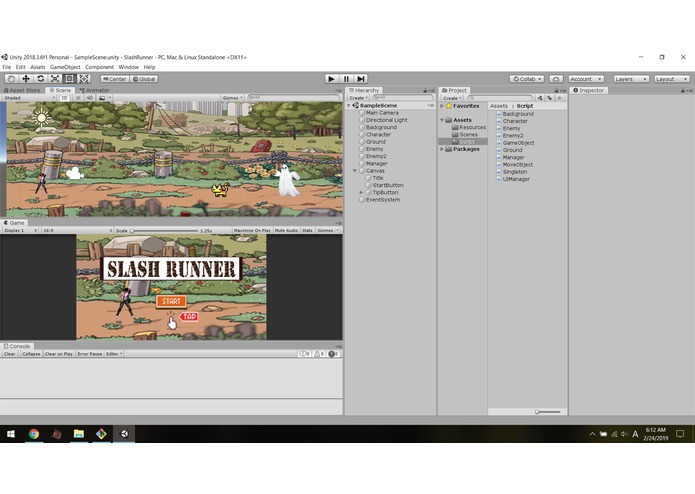Open the Window menu
Viewport: 695px width, 494px height.
pyautogui.click(x=129, y=67)
